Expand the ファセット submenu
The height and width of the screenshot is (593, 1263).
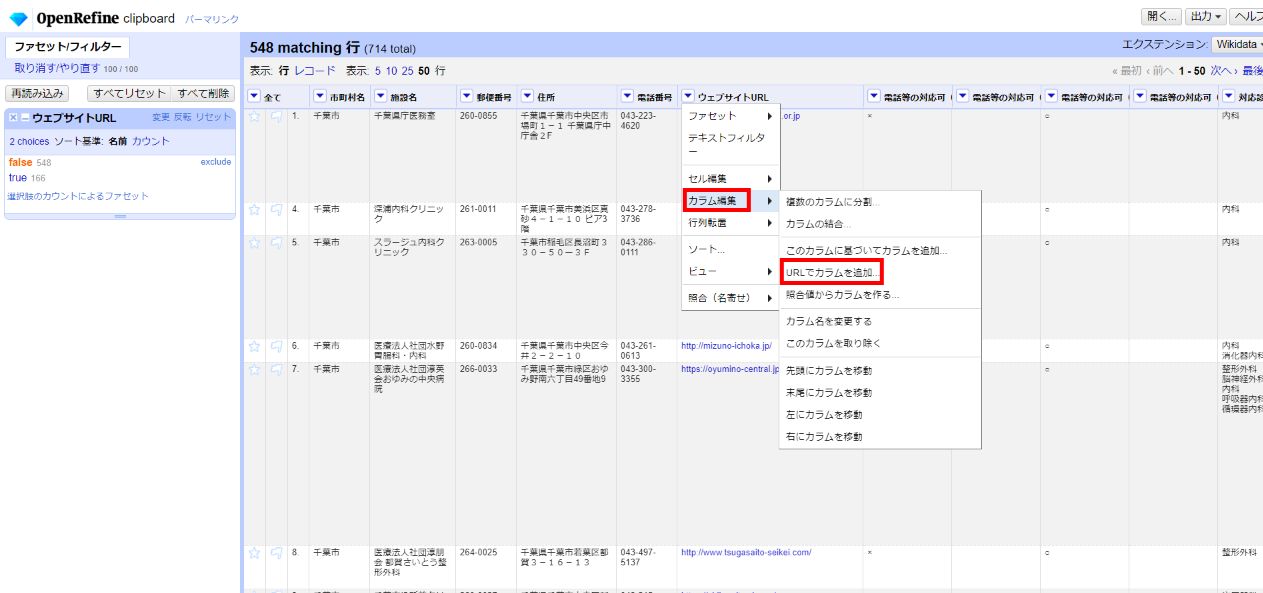tap(730, 117)
